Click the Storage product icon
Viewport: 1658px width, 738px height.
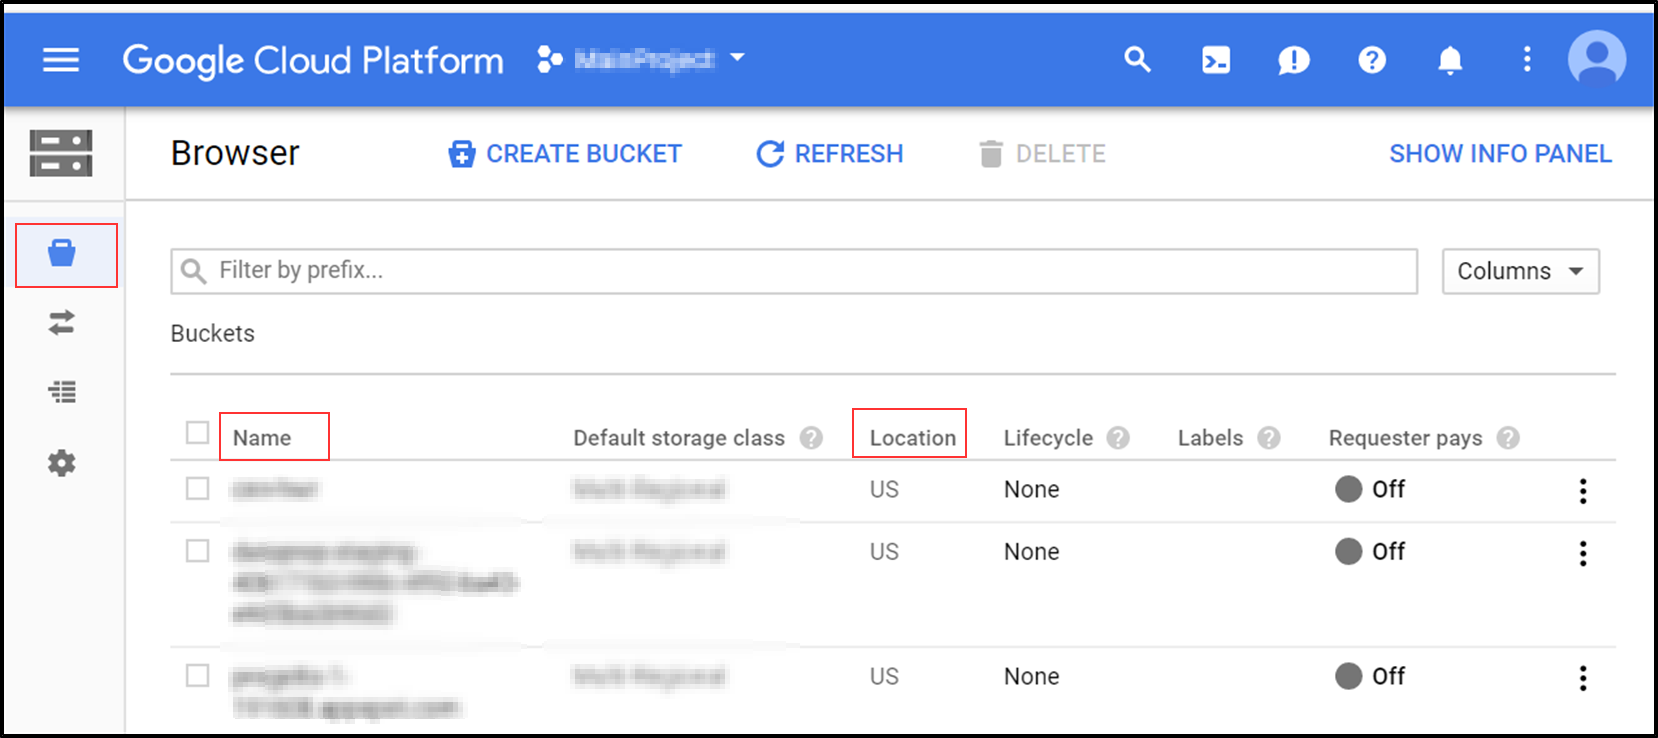(x=61, y=153)
